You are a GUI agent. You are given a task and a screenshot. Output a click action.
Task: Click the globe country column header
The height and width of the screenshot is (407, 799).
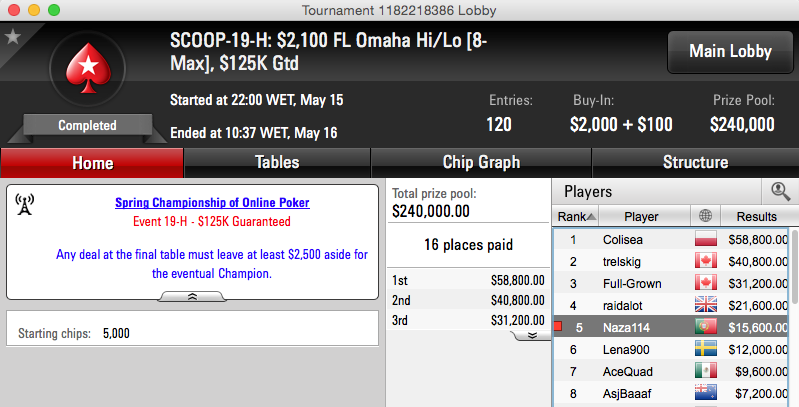click(706, 216)
